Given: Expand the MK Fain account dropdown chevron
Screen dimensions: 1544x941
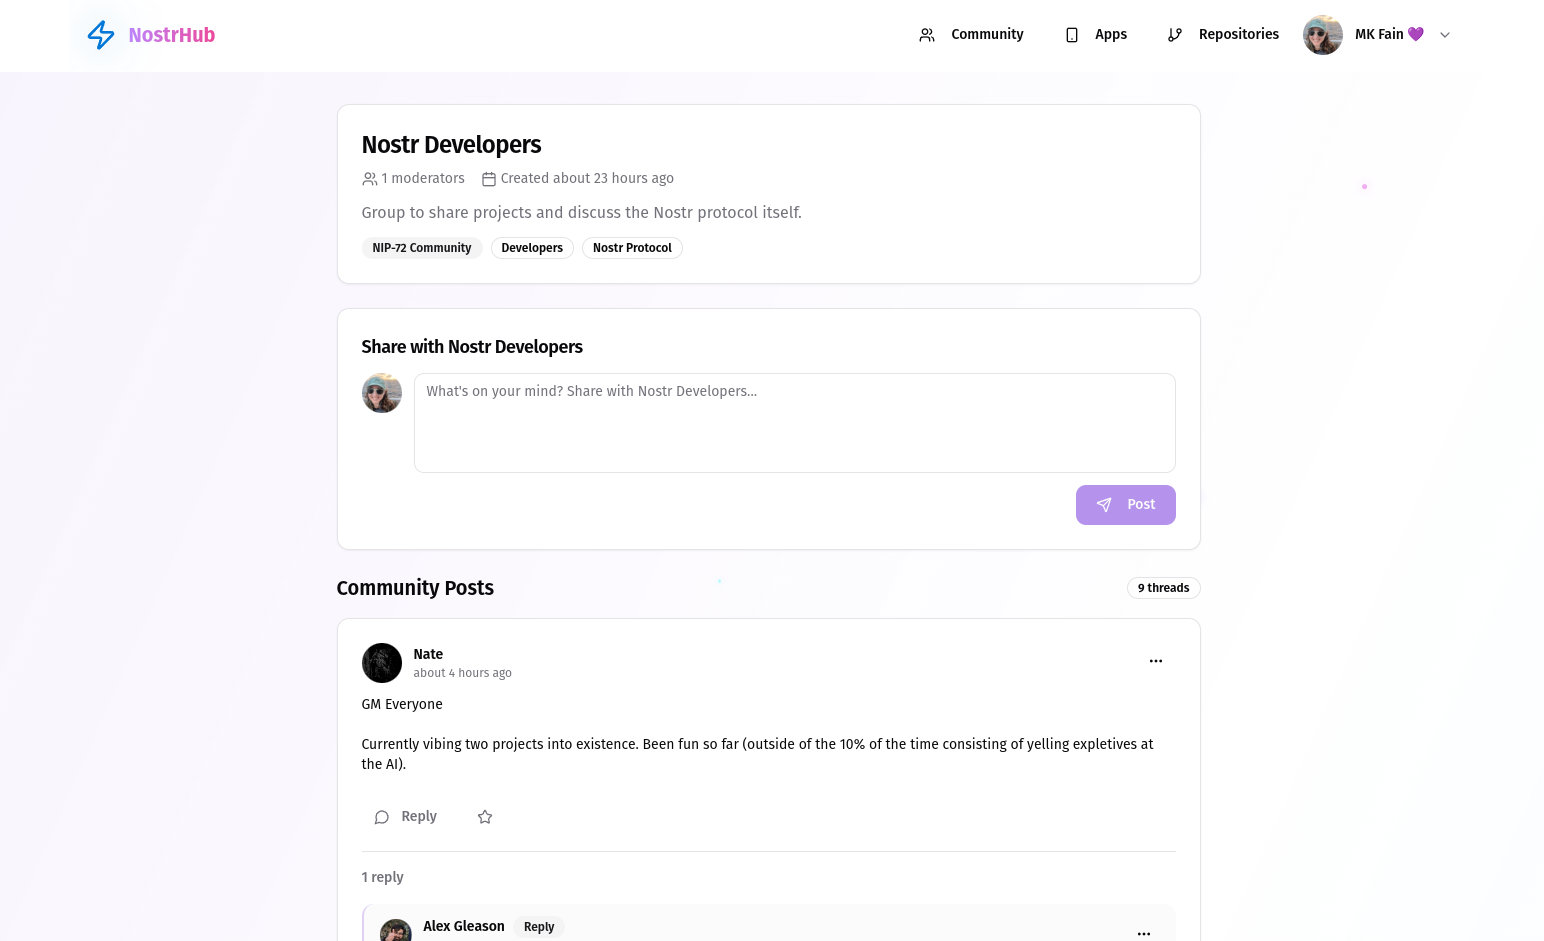Looking at the screenshot, I should (x=1444, y=35).
